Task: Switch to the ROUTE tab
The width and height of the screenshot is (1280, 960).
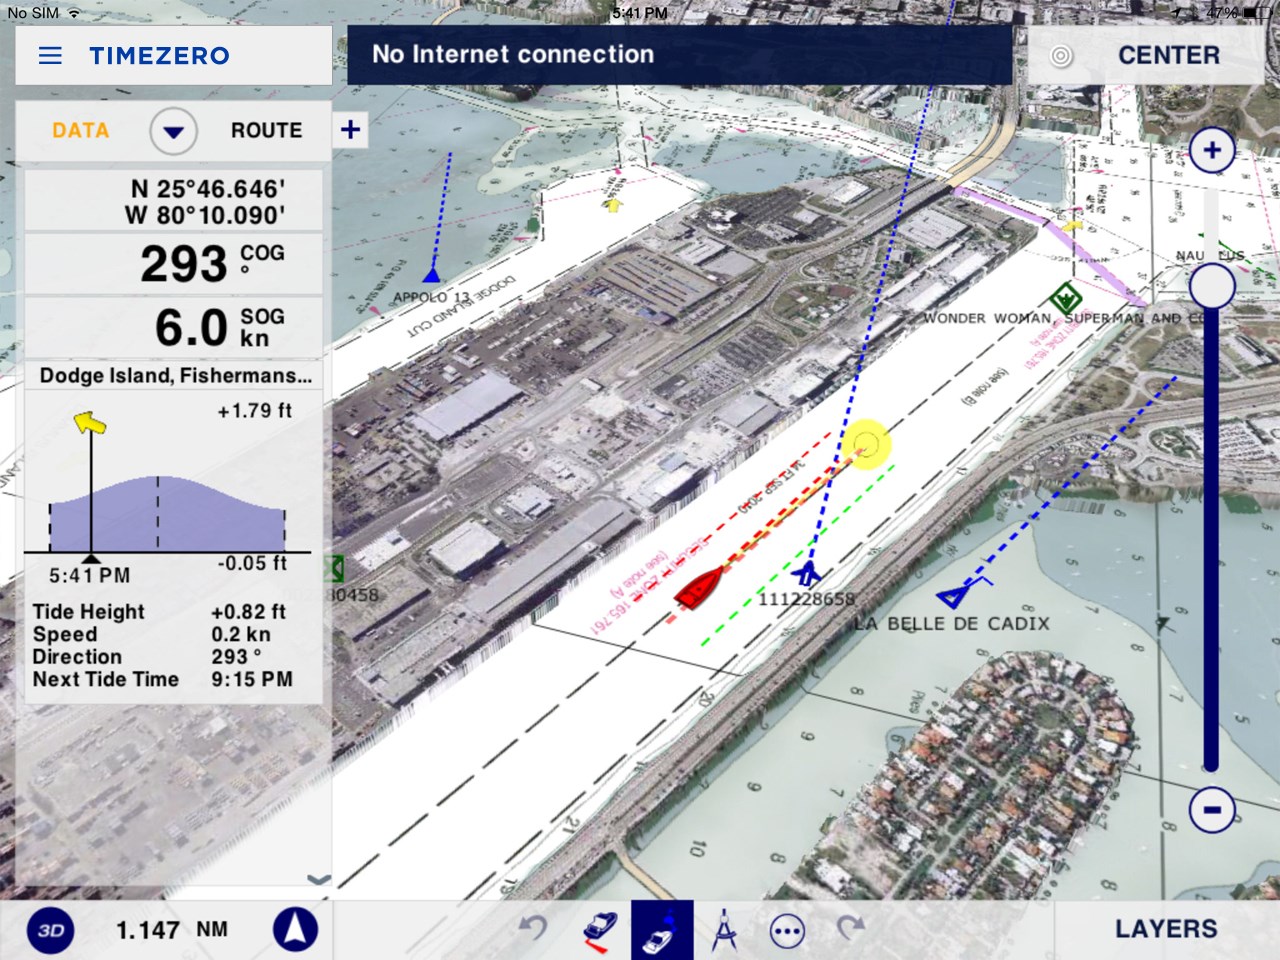Action: 266,131
